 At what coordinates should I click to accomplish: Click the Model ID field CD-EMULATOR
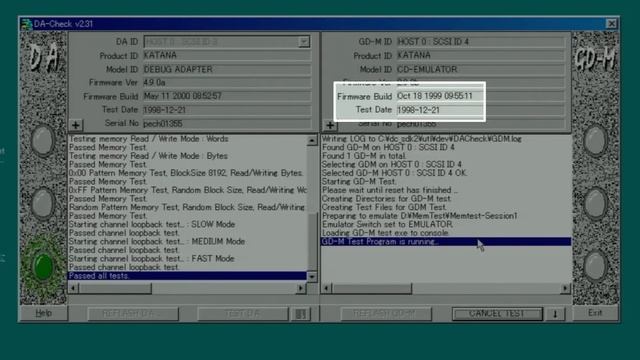click(x=481, y=69)
